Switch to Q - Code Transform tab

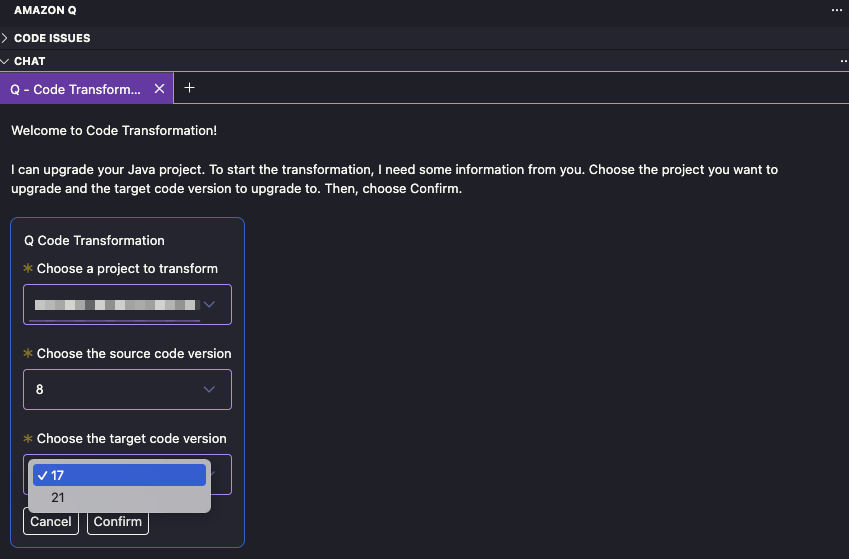click(x=75, y=89)
